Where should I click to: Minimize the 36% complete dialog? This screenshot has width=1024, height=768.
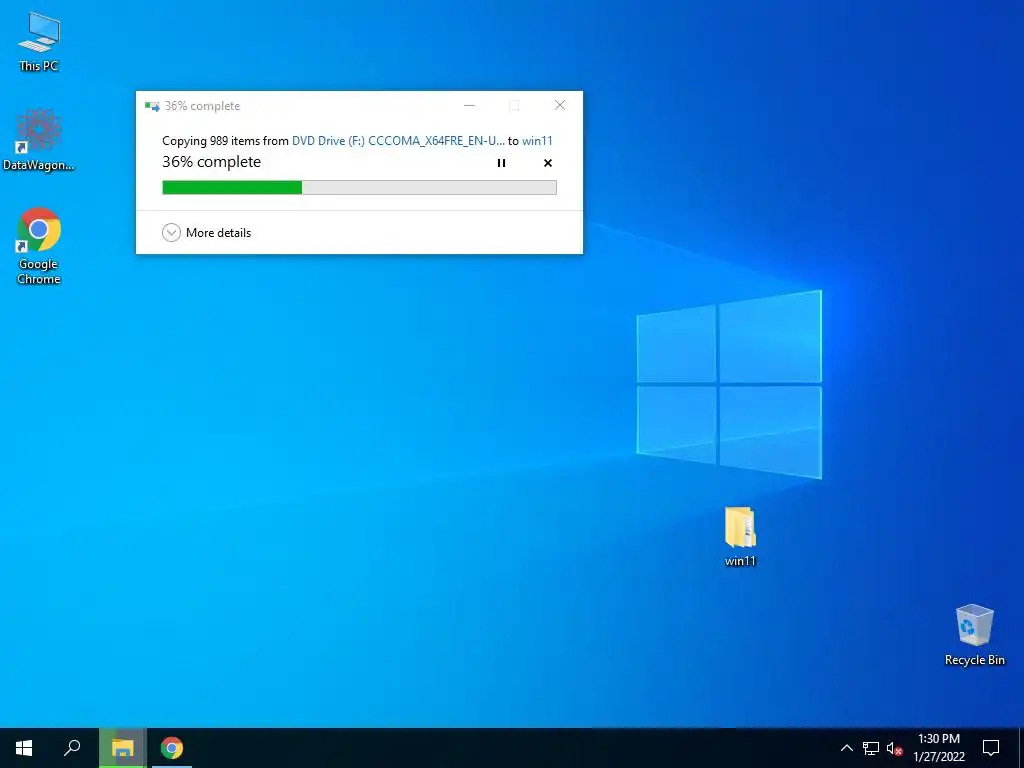pos(469,105)
